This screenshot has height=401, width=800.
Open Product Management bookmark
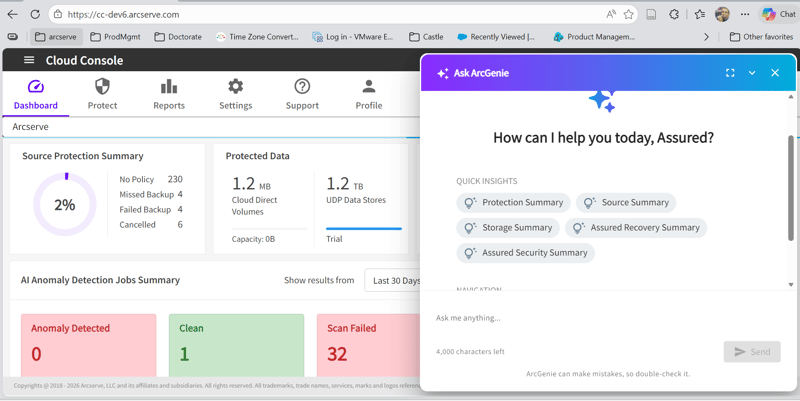(594, 37)
